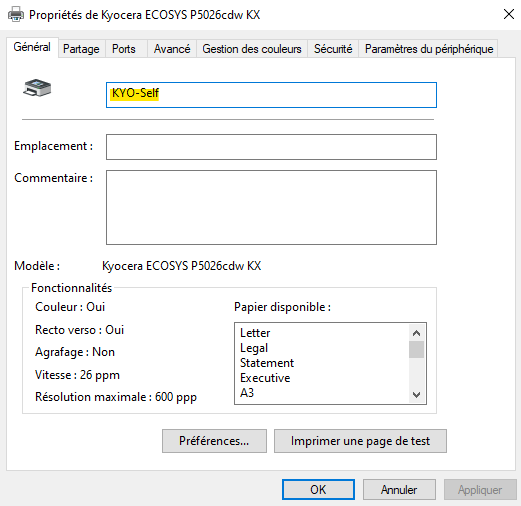
Task: Click the 'Emplacement :' label
Action: pyautogui.click(x=53, y=146)
